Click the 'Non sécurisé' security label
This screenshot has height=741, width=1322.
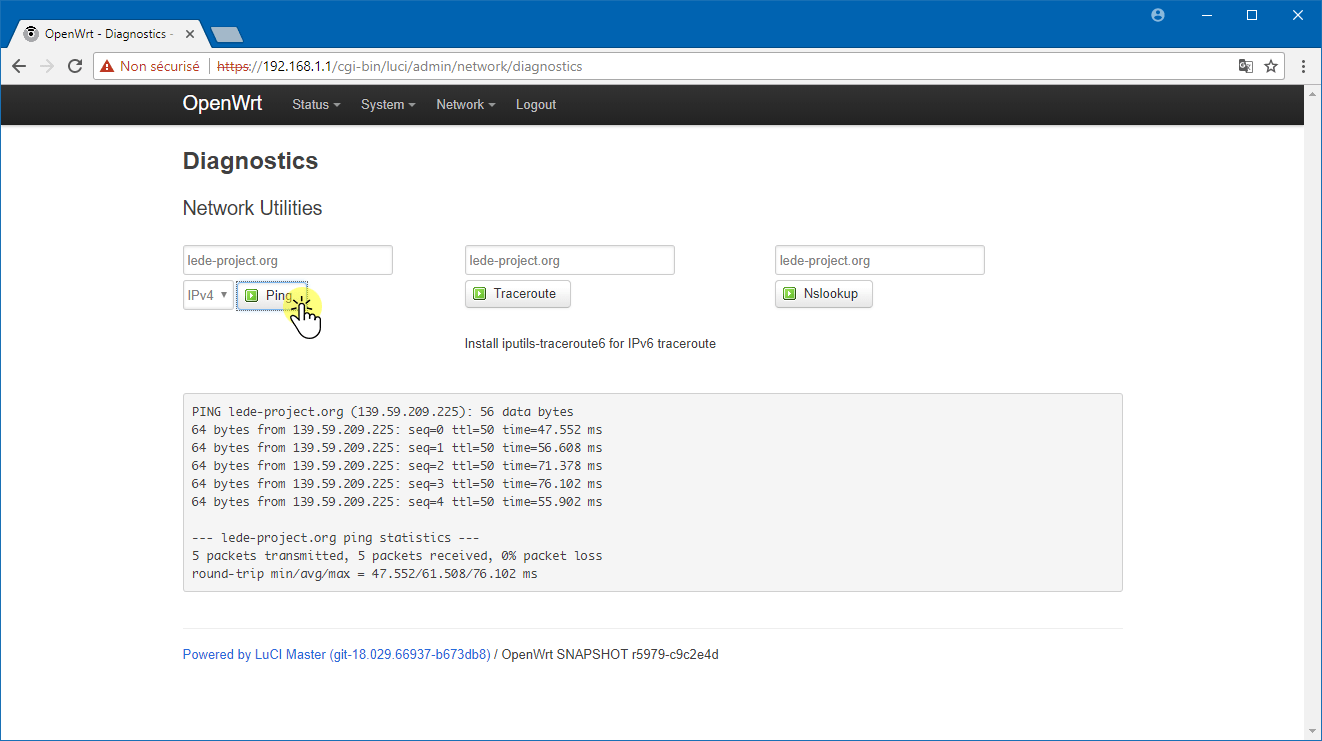point(160,66)
